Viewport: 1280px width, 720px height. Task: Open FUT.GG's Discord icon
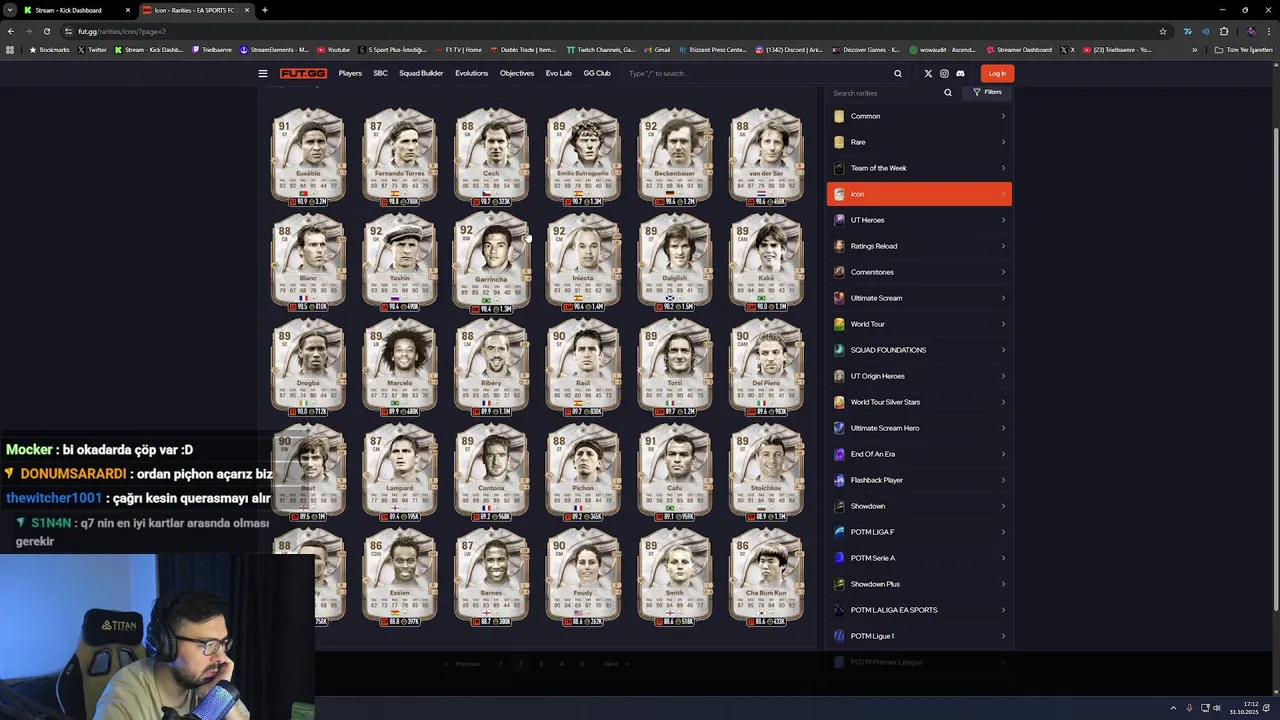click(960, 73)
